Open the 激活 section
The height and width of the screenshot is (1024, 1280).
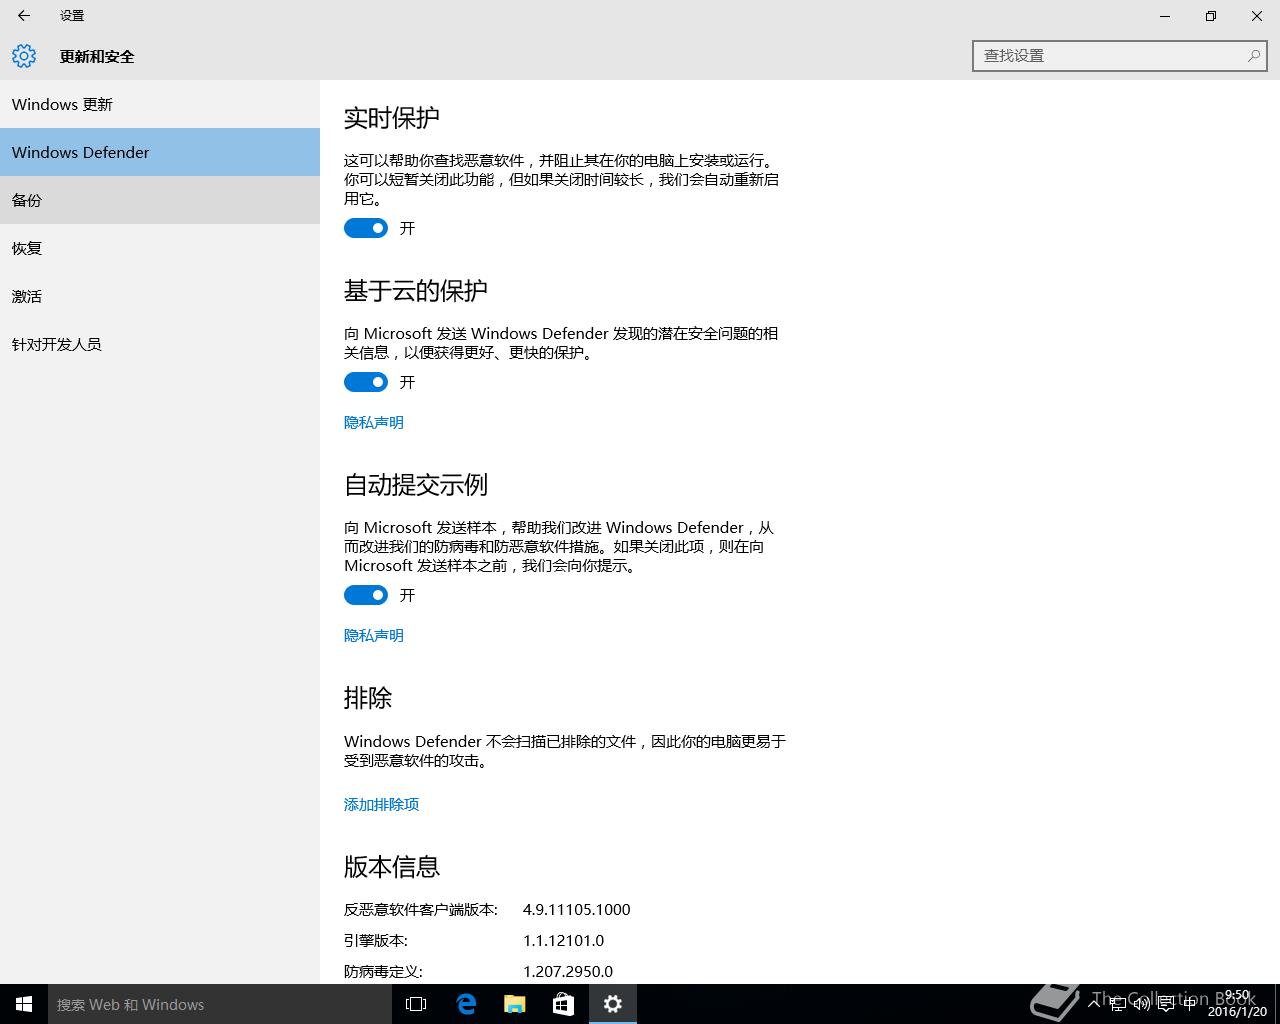(160, 296)
